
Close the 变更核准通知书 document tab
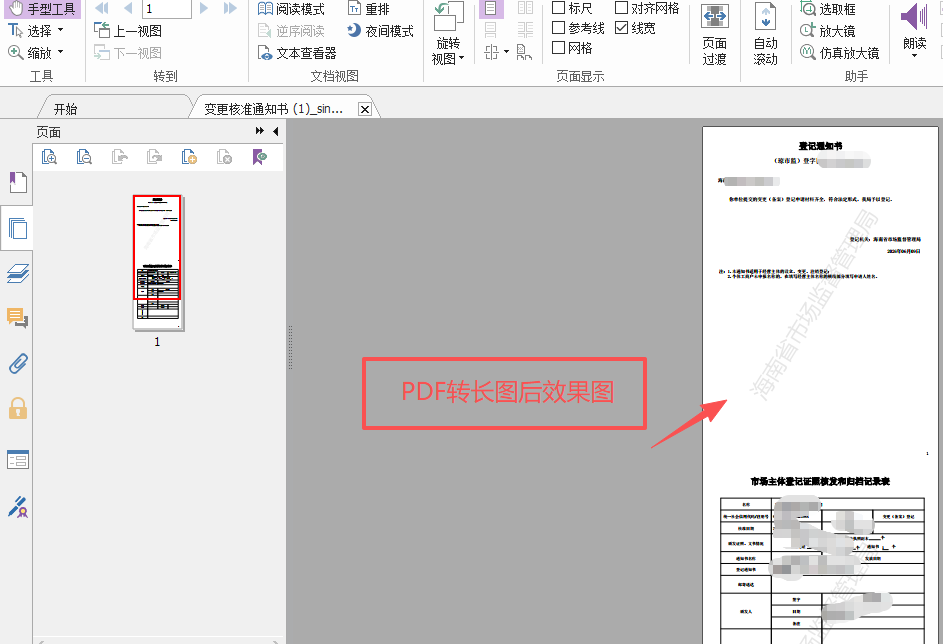click(x=364, y=109)
